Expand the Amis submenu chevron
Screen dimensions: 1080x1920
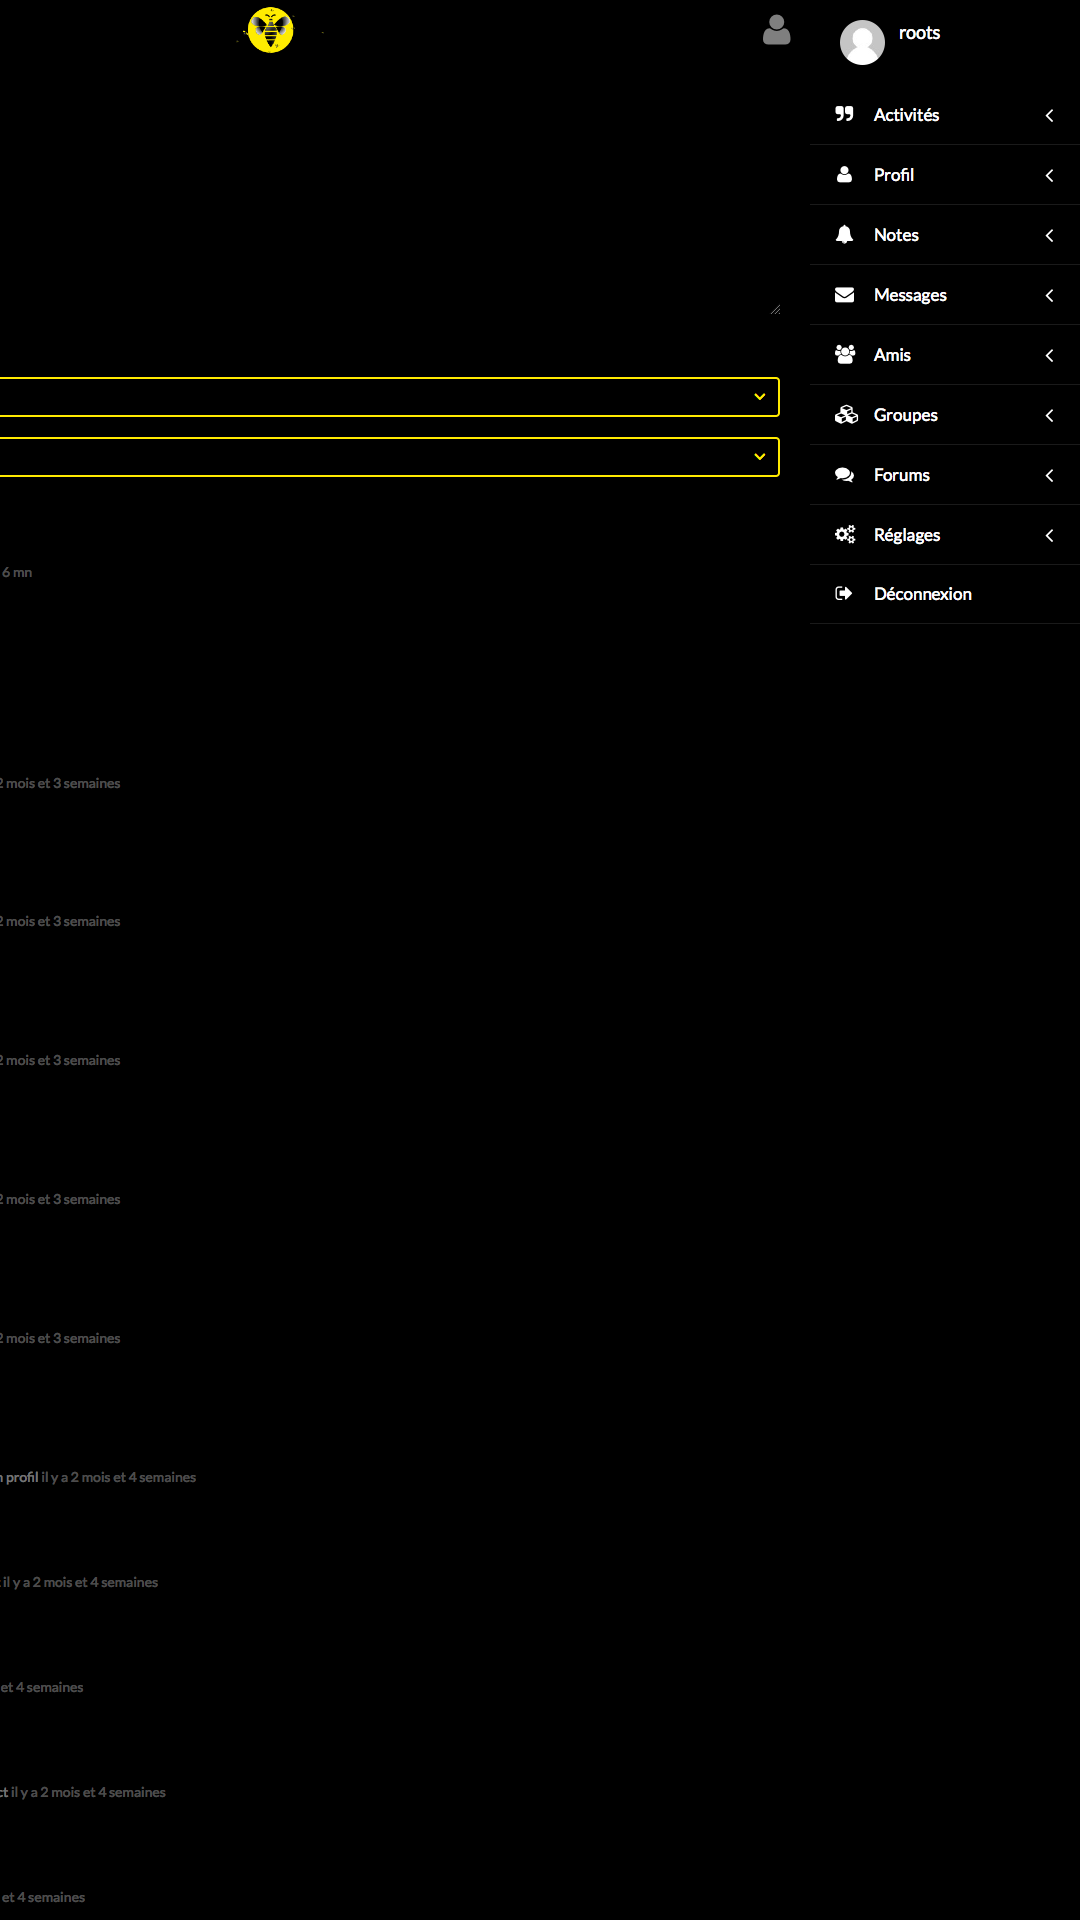point(1049,355)
